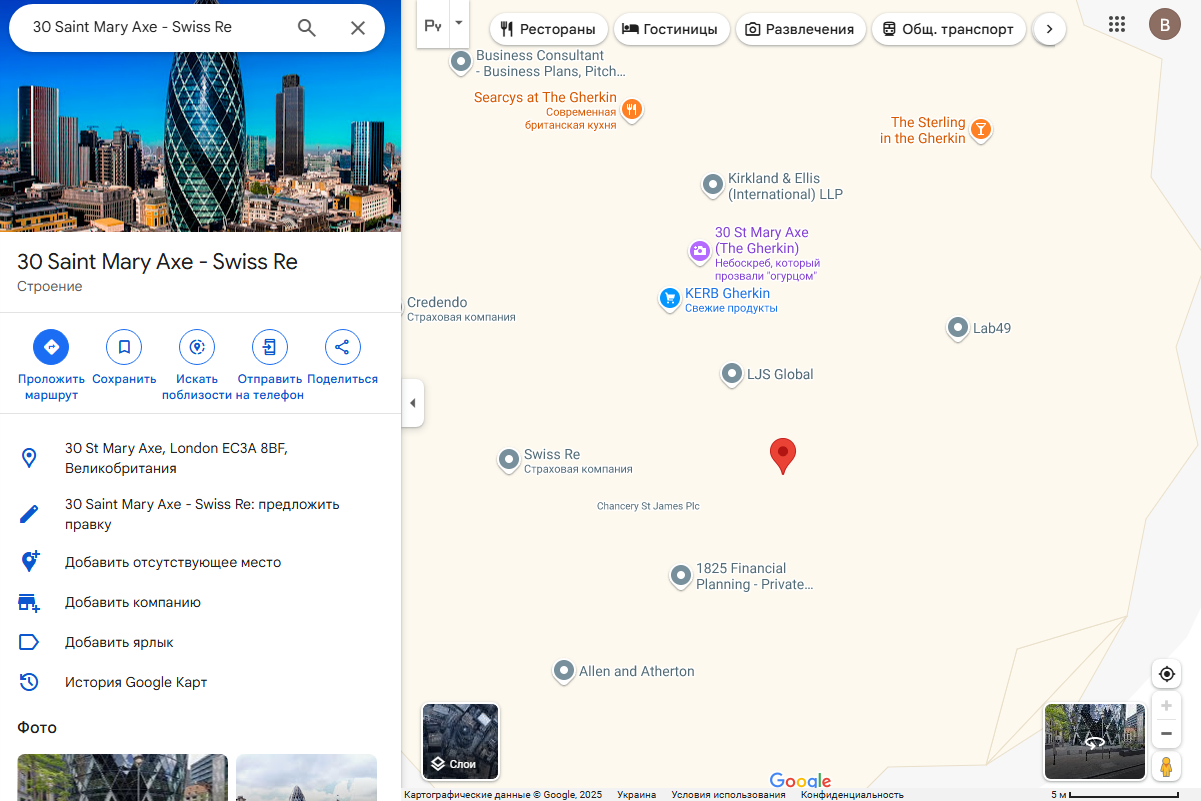The width and height of the screenshot is (1201, 801).
Task: Open the Проложить маршрут directions button
Action: 51,347
